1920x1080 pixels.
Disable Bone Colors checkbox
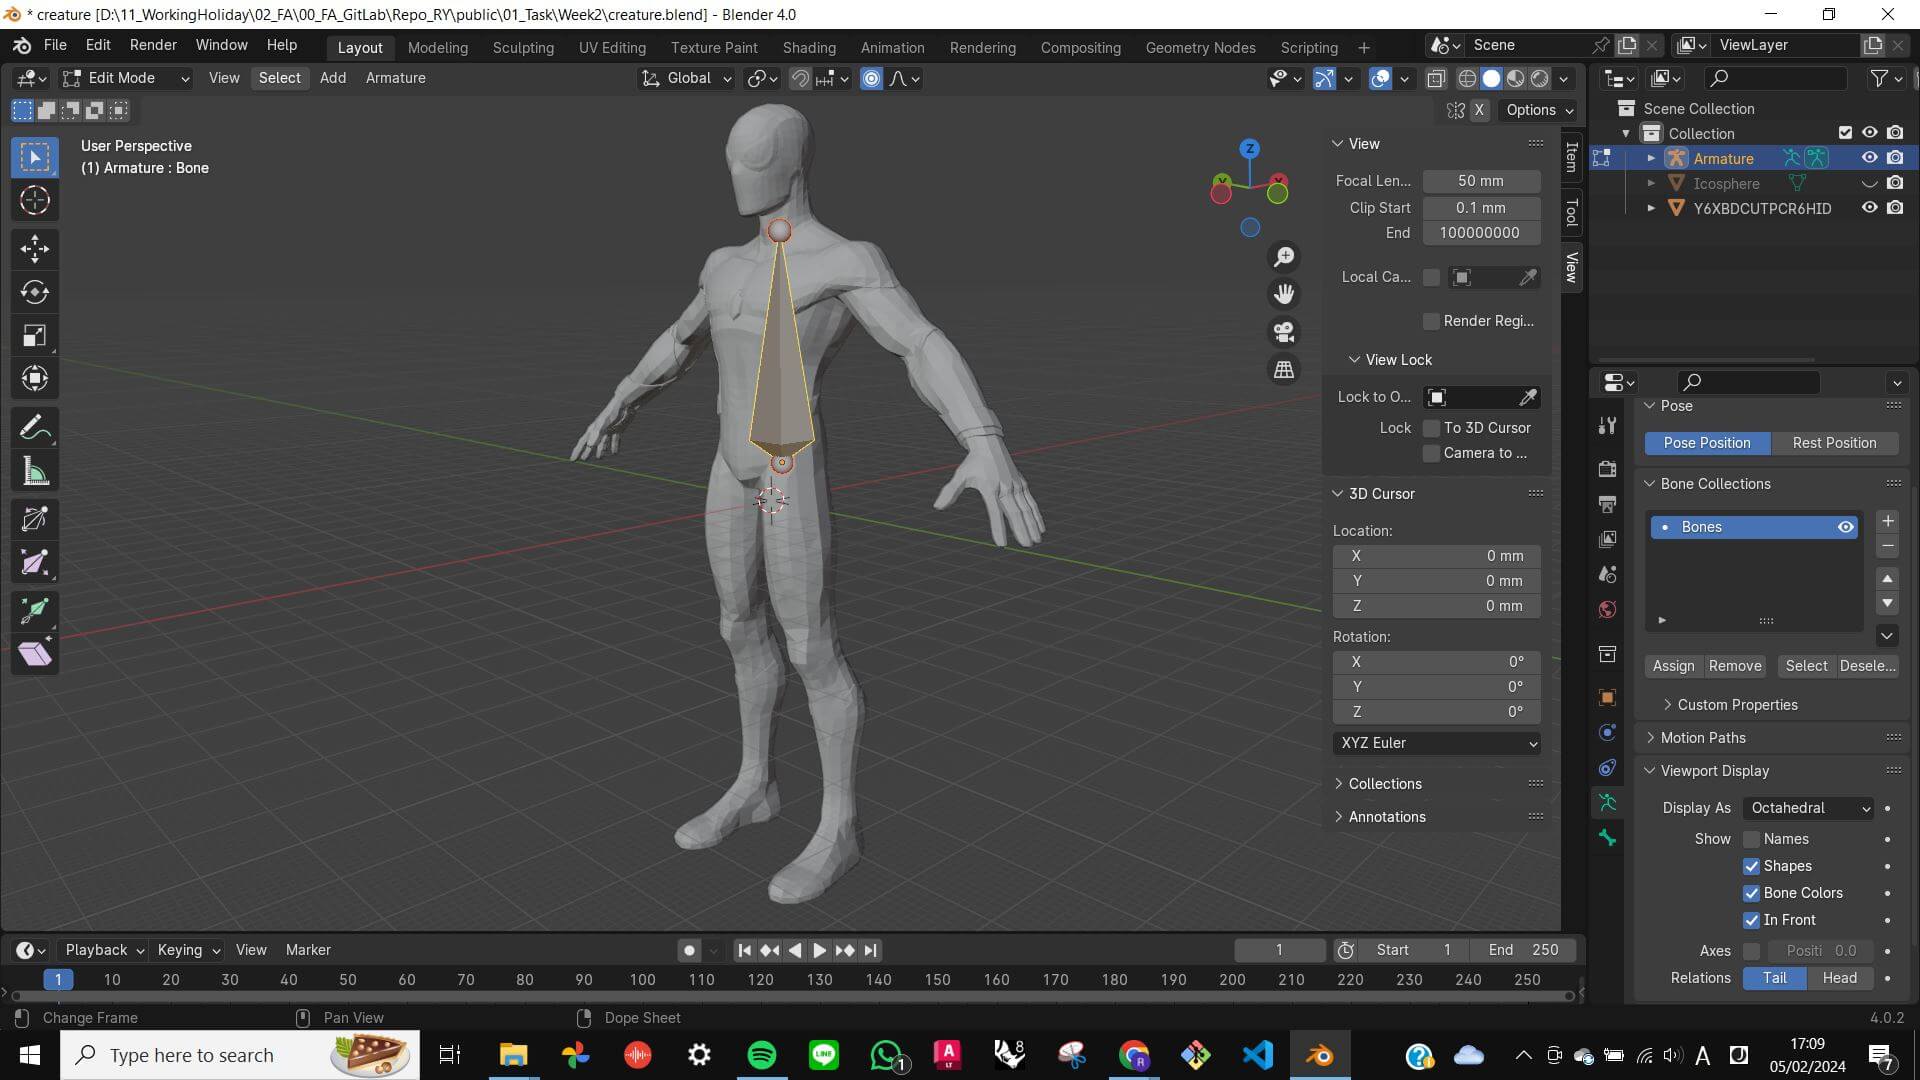[x=1751, y=893]
